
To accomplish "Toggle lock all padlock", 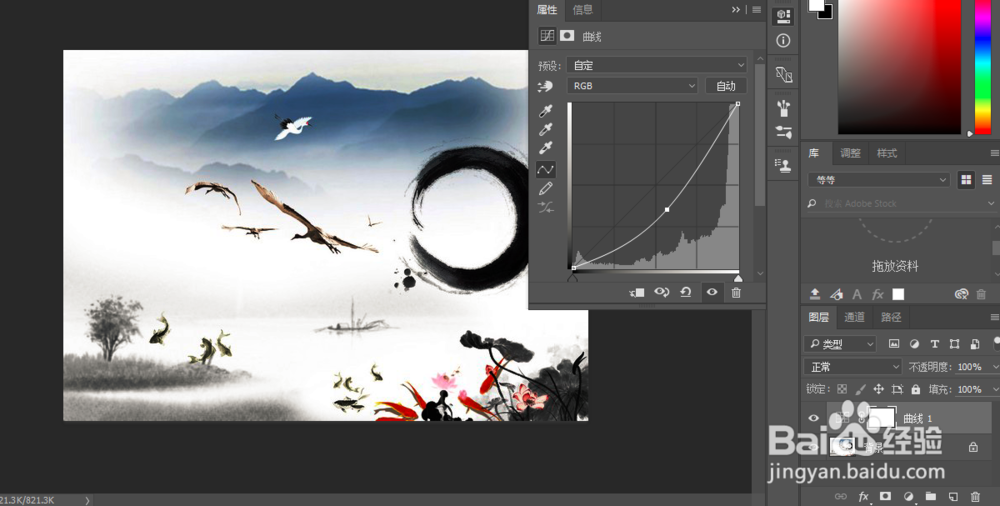I will point(916,389).
